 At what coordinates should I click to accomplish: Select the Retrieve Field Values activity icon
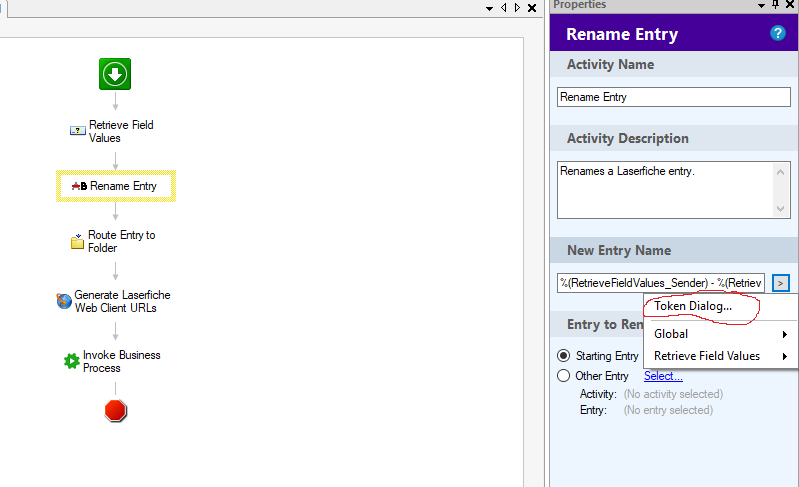pos(77,131)
